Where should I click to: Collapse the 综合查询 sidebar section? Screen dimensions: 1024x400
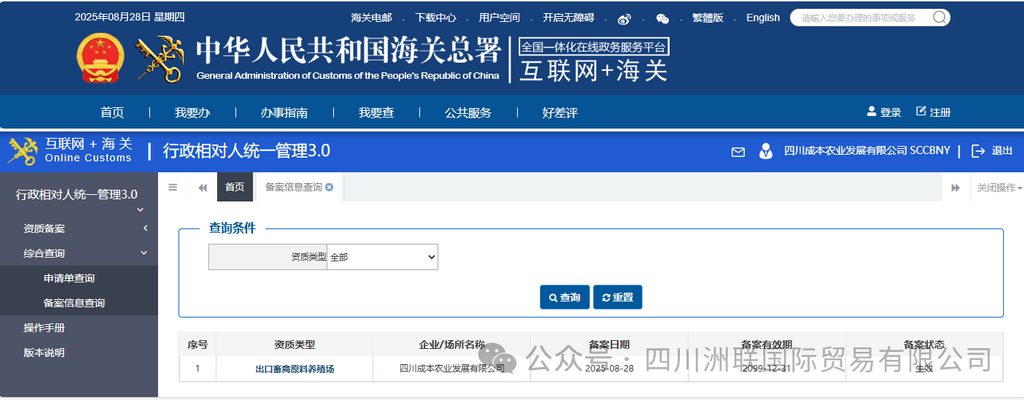78,254
